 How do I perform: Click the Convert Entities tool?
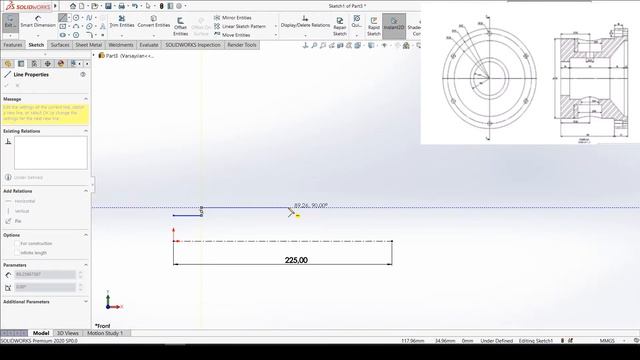coord(153,22)
